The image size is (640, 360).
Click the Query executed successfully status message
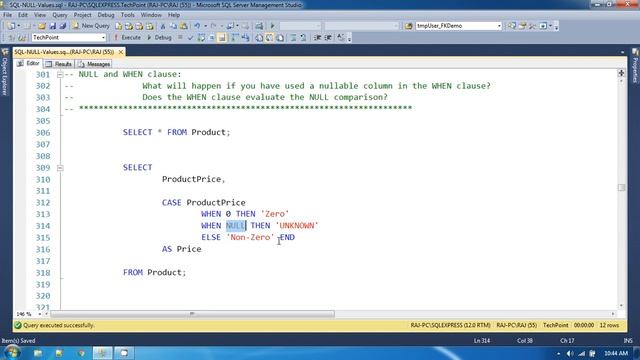[x=59, y=325]
